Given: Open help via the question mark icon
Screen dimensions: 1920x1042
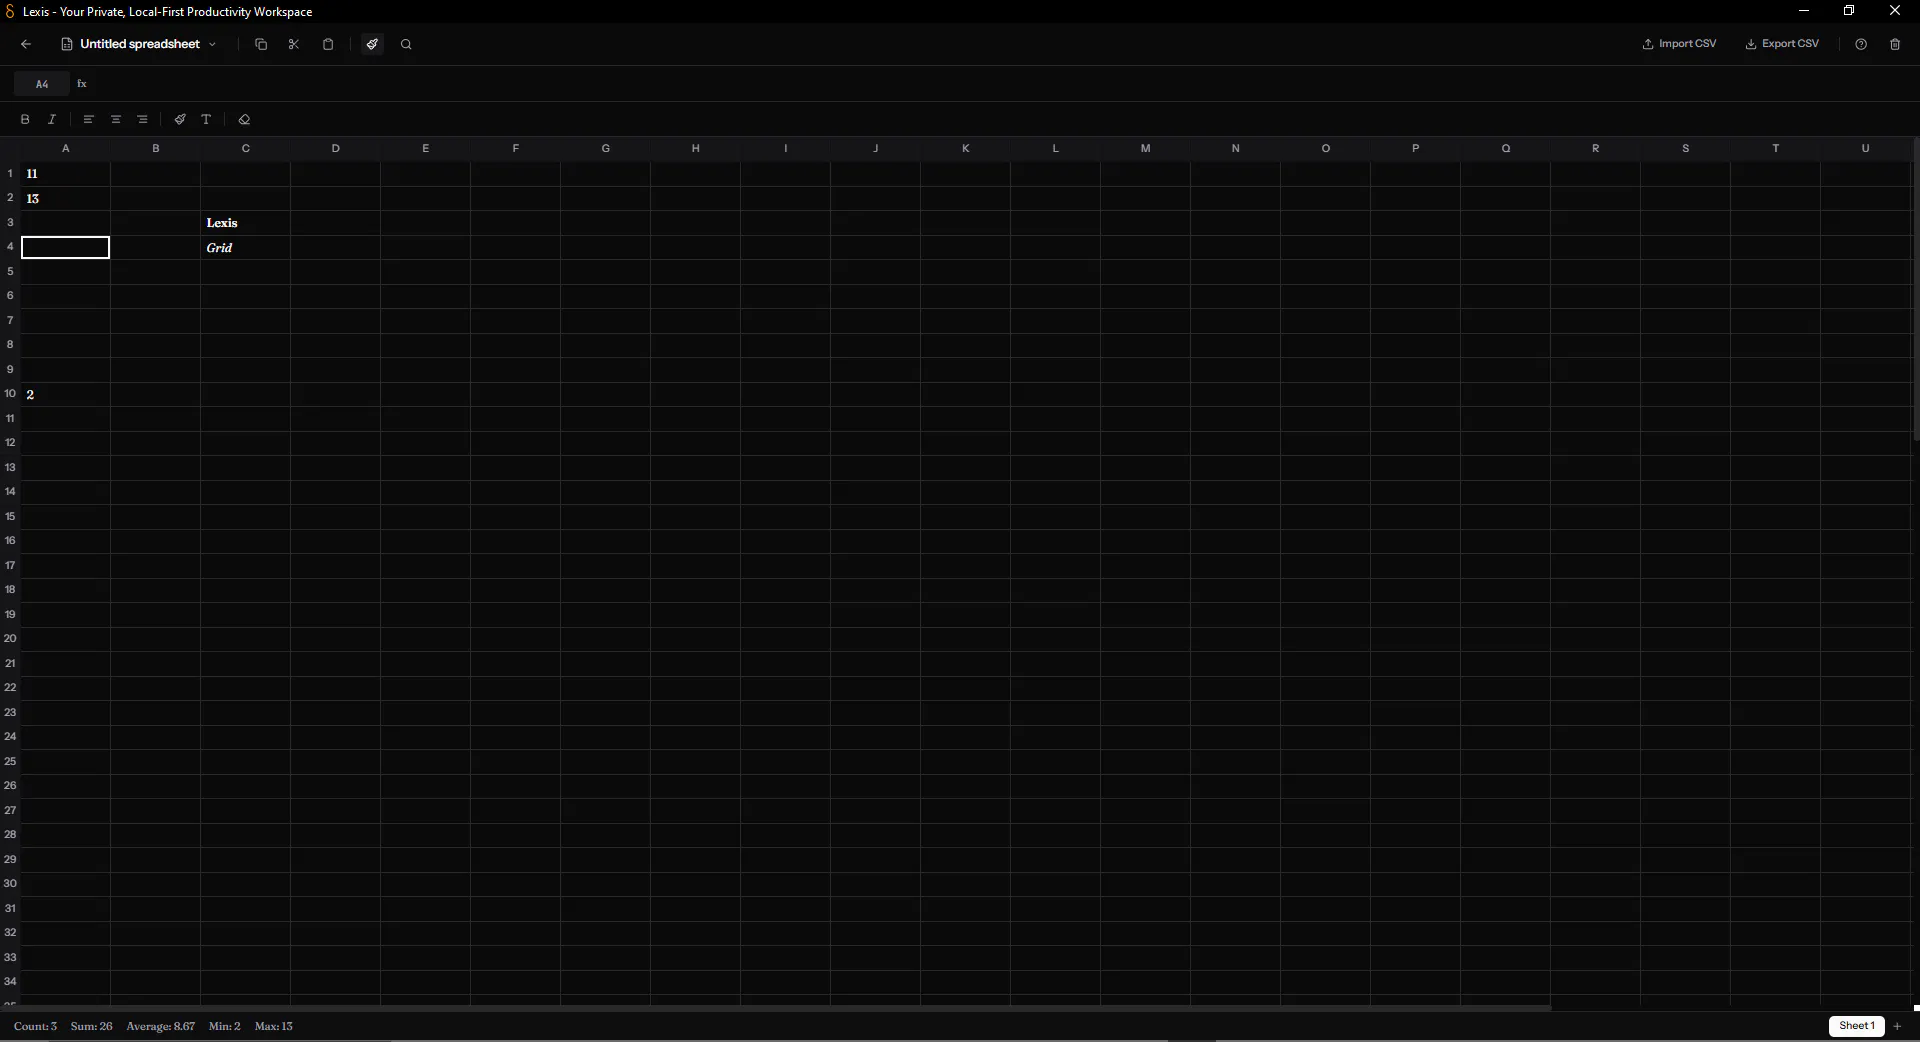Looking at the screenshot, I should point(1861,44).
